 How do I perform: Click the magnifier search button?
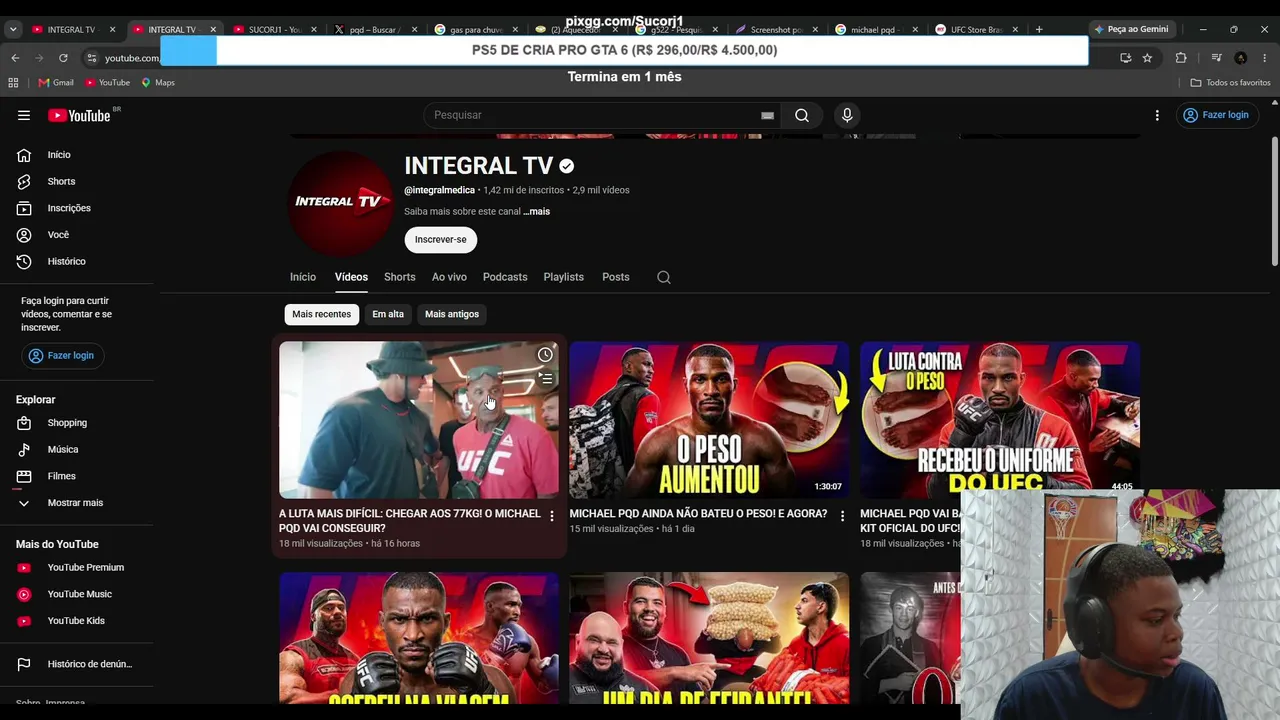pyautogui.click(x=802, y=115)
